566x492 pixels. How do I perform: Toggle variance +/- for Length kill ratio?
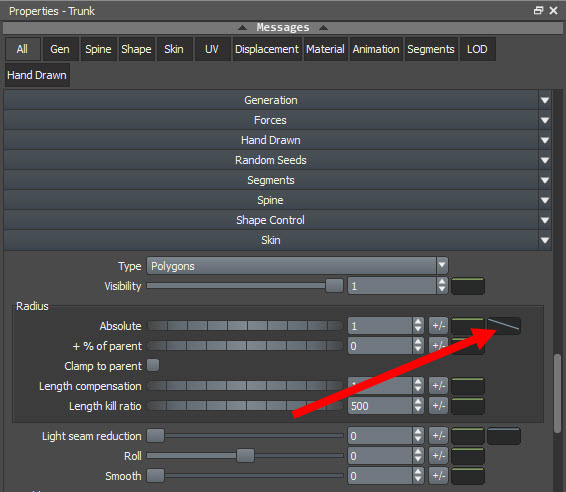[x=438, y=406]
